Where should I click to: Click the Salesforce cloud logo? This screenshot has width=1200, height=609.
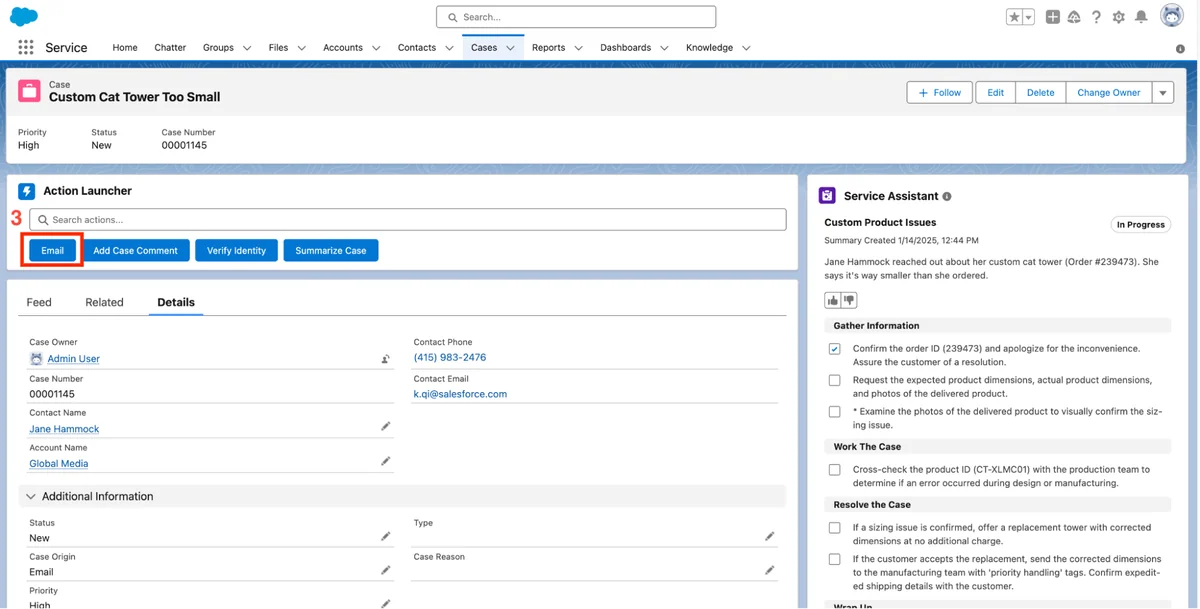click(24, 16)
